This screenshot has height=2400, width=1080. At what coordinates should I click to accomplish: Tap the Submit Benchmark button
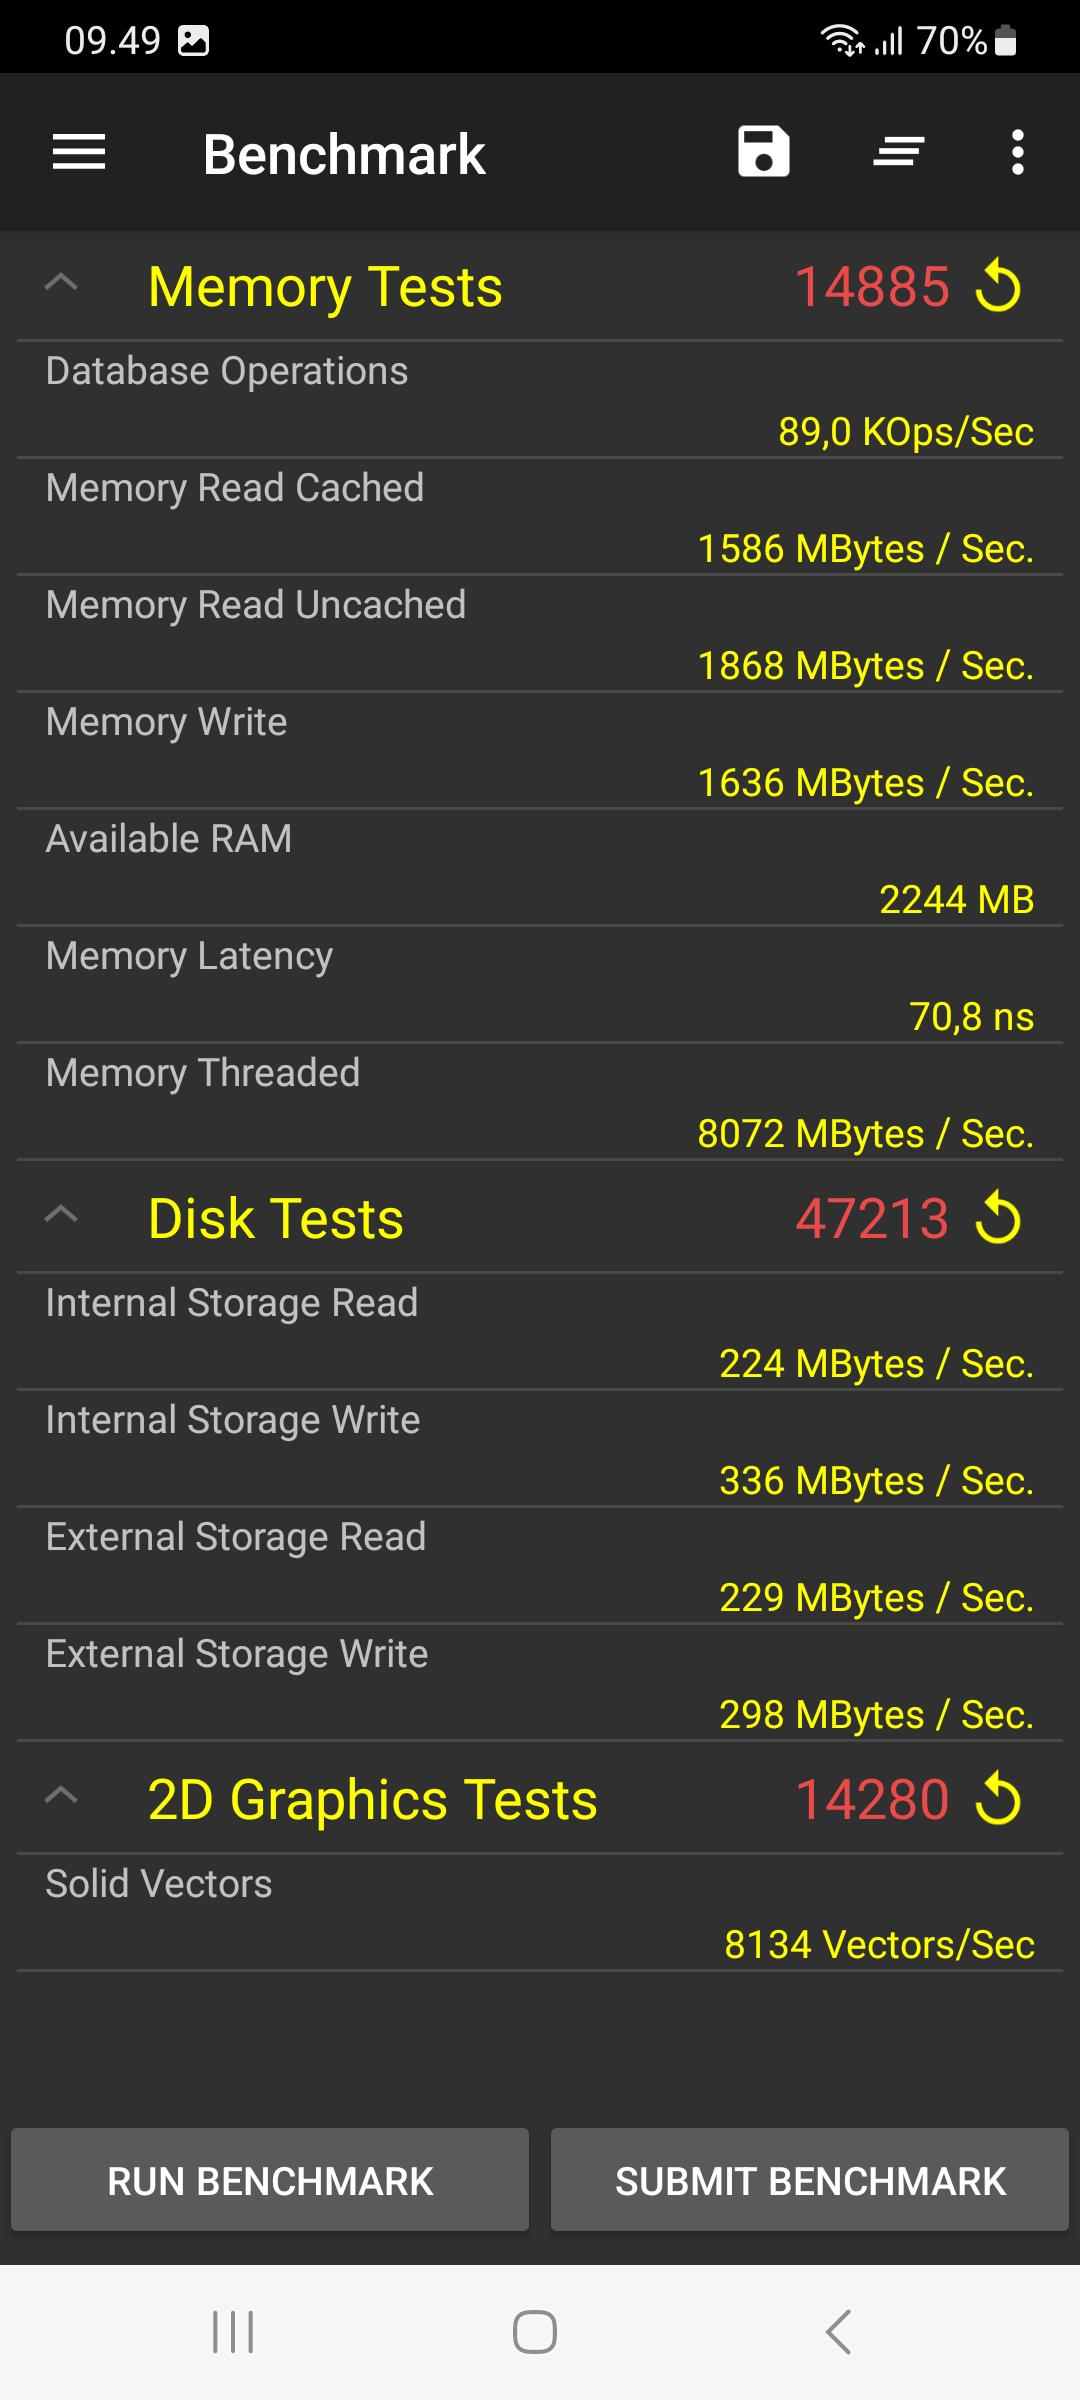coord(810,2180)
